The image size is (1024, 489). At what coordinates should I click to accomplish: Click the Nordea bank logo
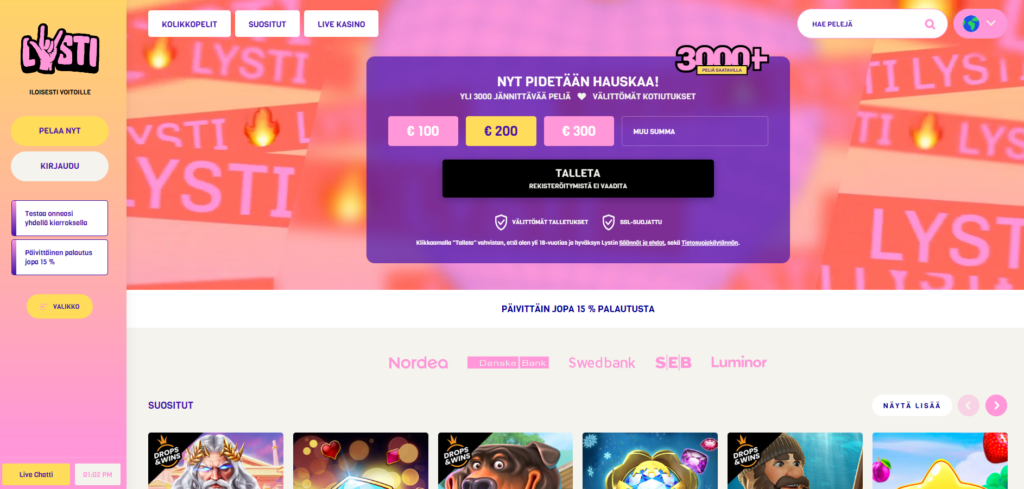point(418,363)
